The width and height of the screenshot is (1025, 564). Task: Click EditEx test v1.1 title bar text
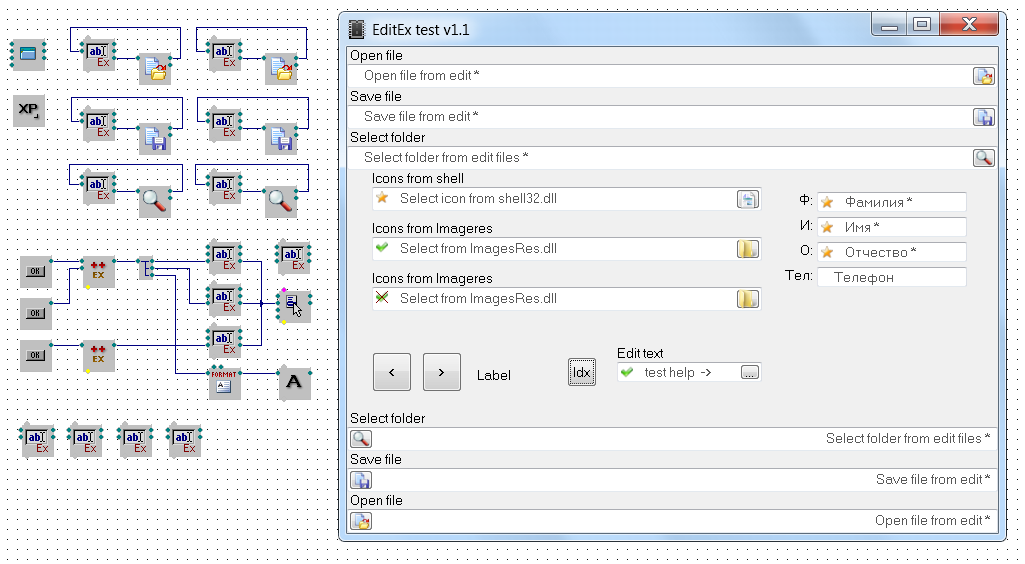pos(420,30)
